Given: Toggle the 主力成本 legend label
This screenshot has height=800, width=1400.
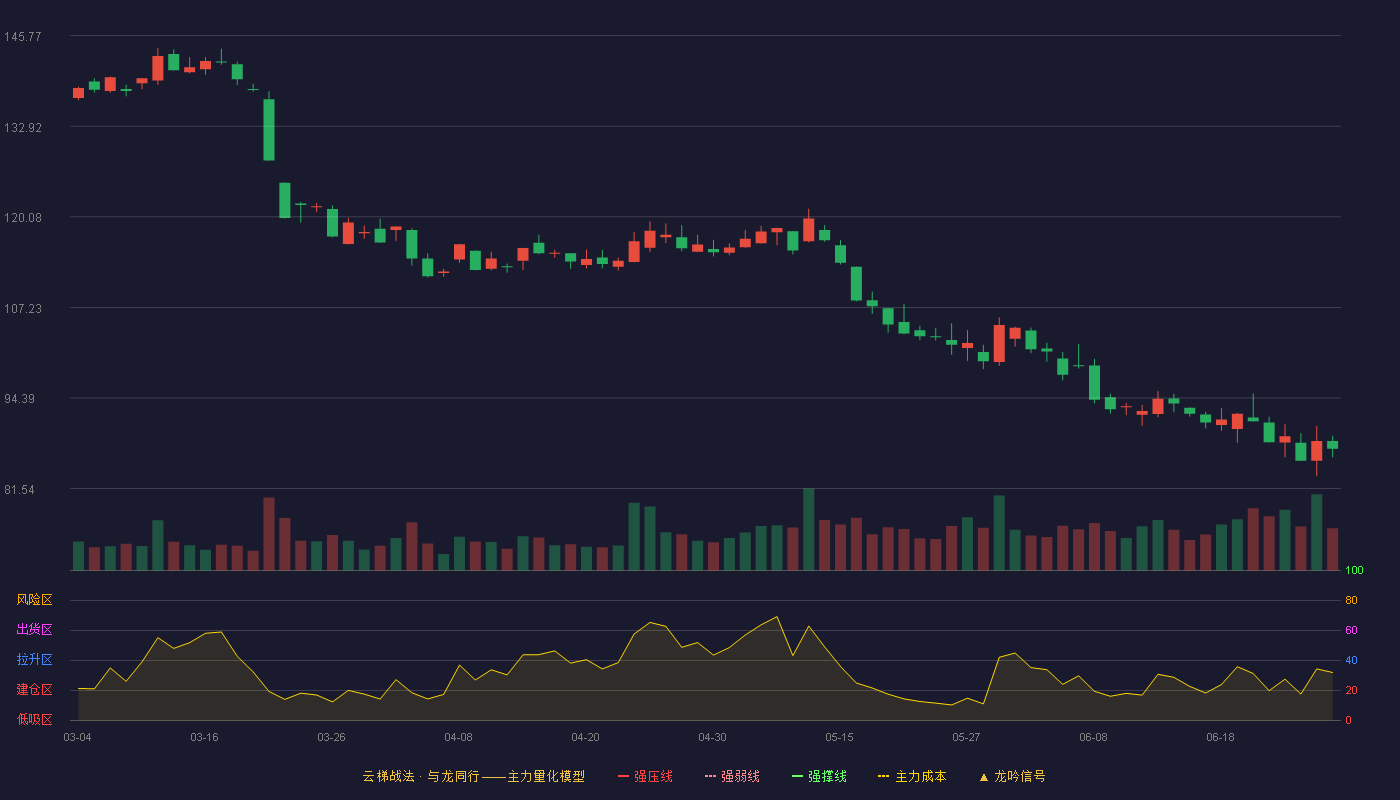Looking at the screenshot, I should click(x=920, y=776).
